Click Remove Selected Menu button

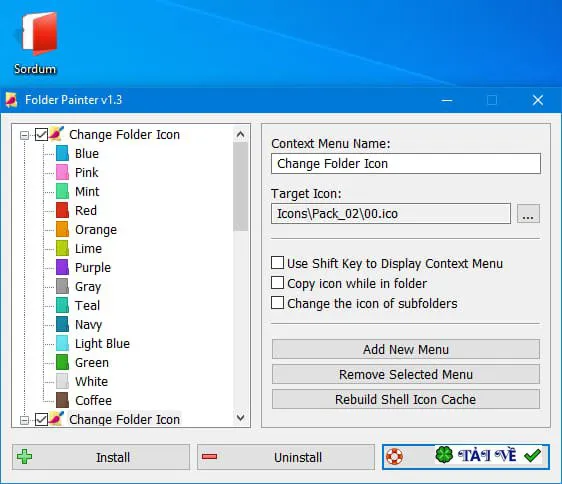(406, 374)
